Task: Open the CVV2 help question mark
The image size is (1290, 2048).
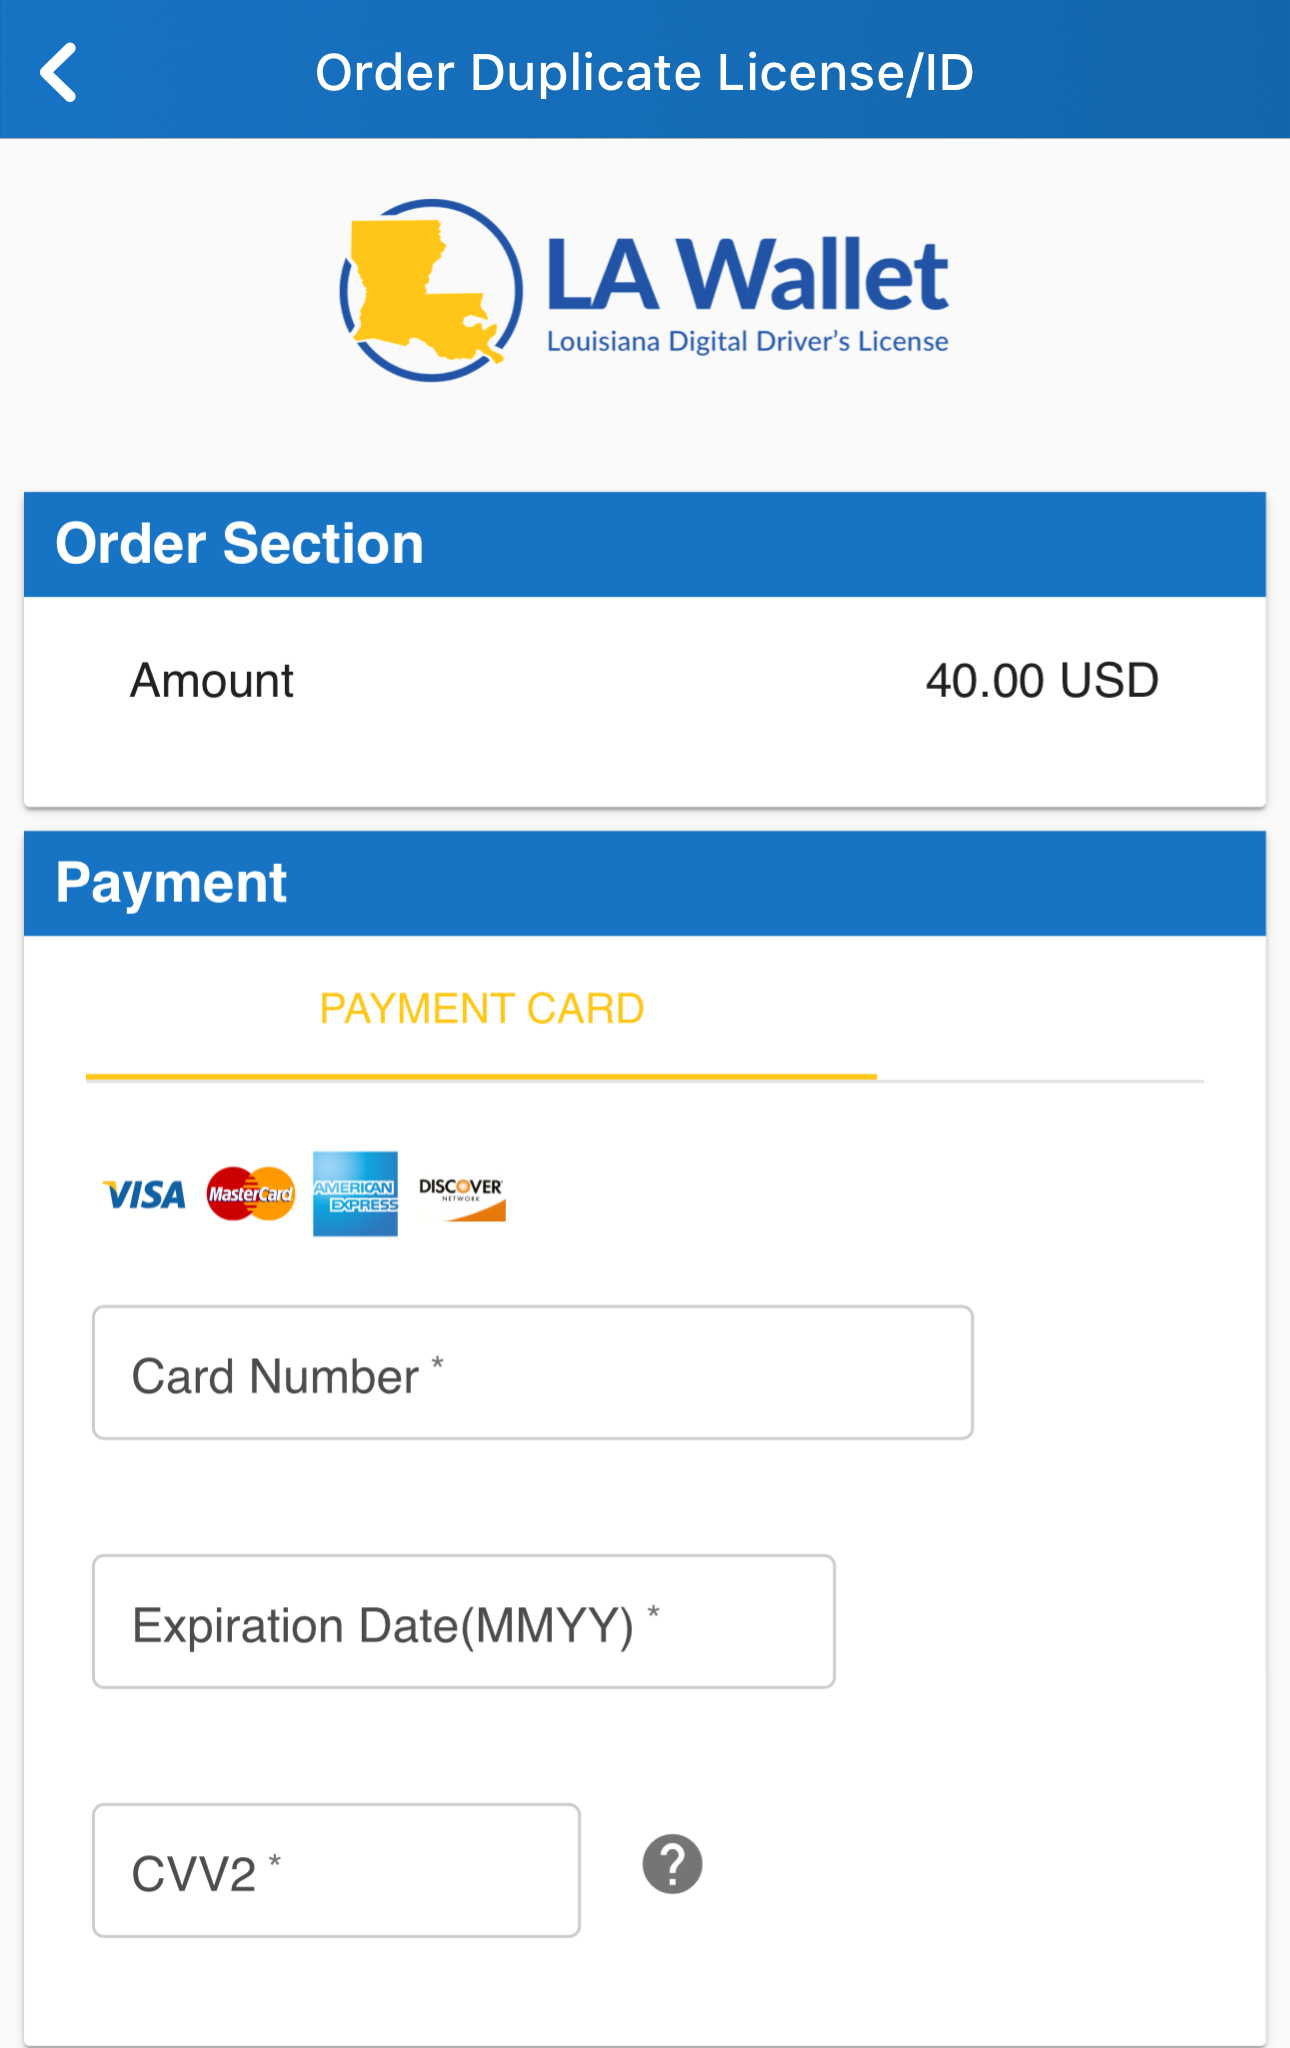Action: tap(672, 1865)
